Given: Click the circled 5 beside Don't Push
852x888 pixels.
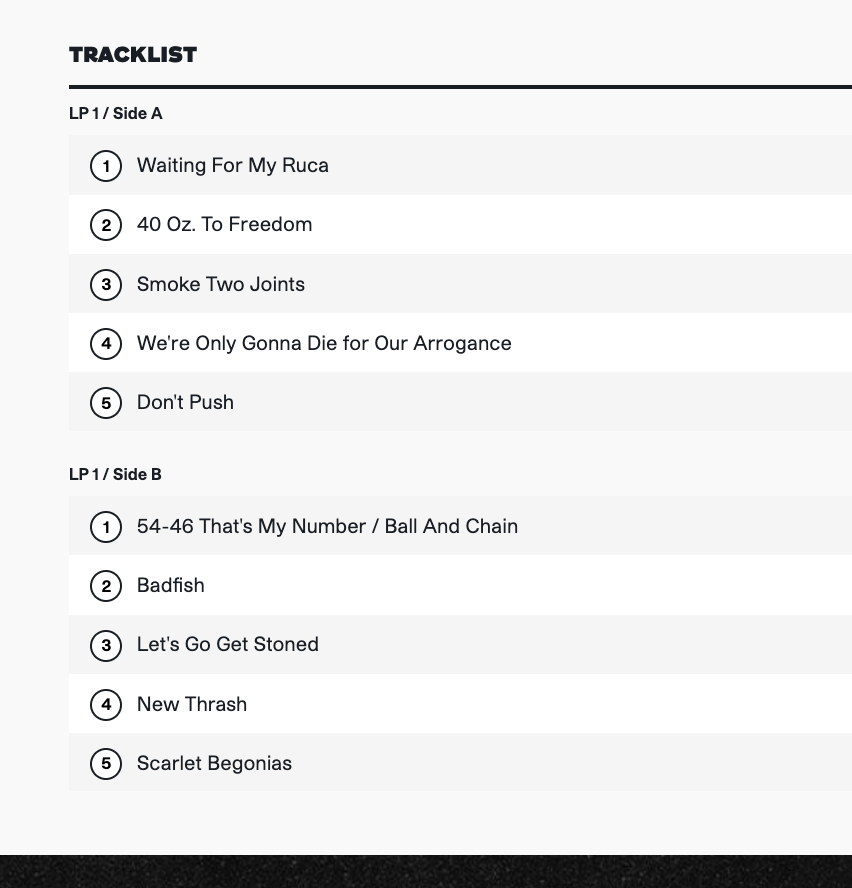Looking at the screenshot, I should click(x=106, y=403).
